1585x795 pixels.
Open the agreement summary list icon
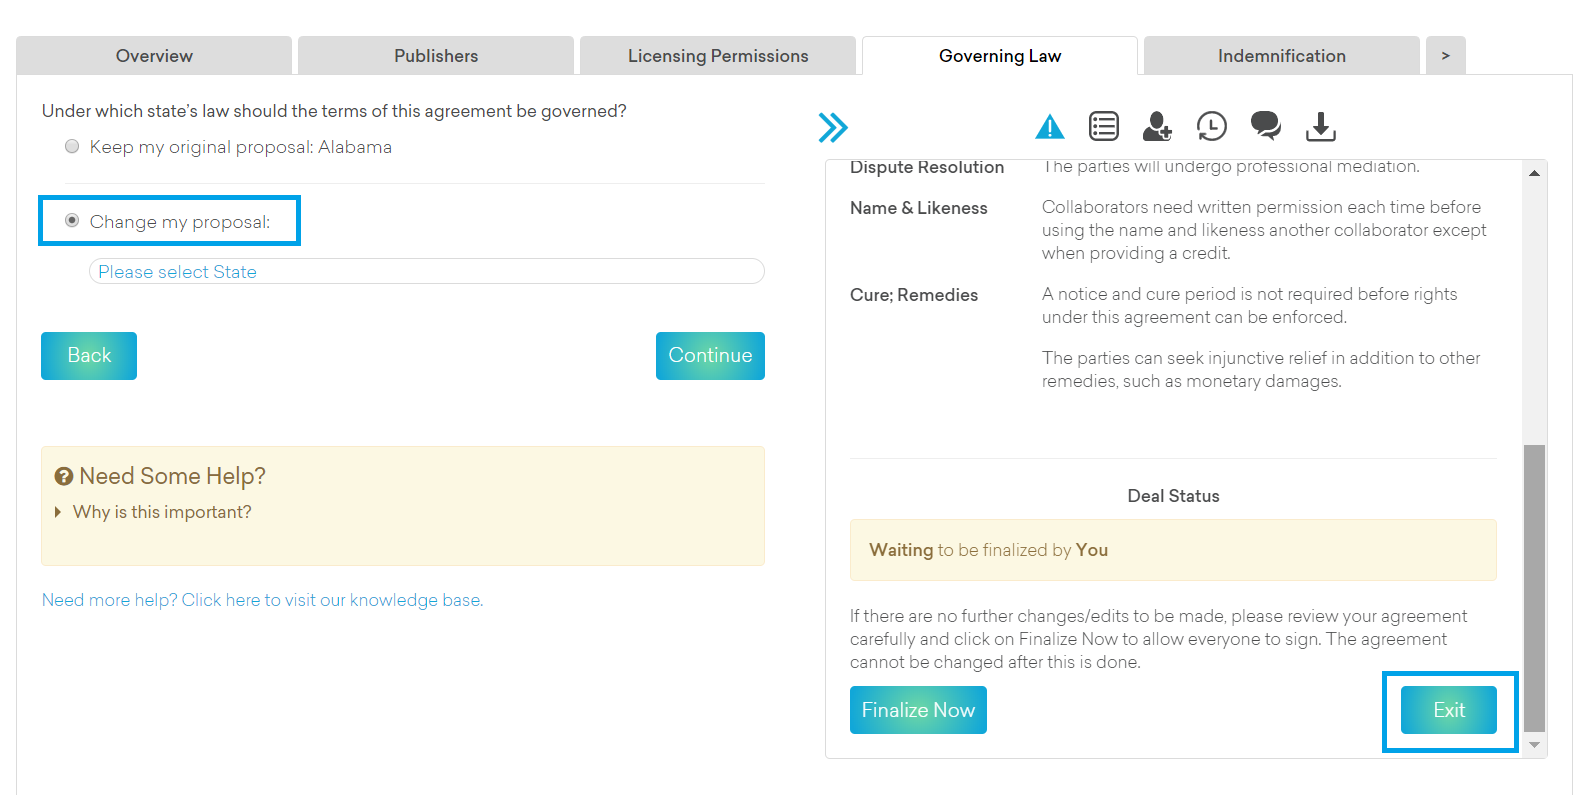coord(1103,126)
